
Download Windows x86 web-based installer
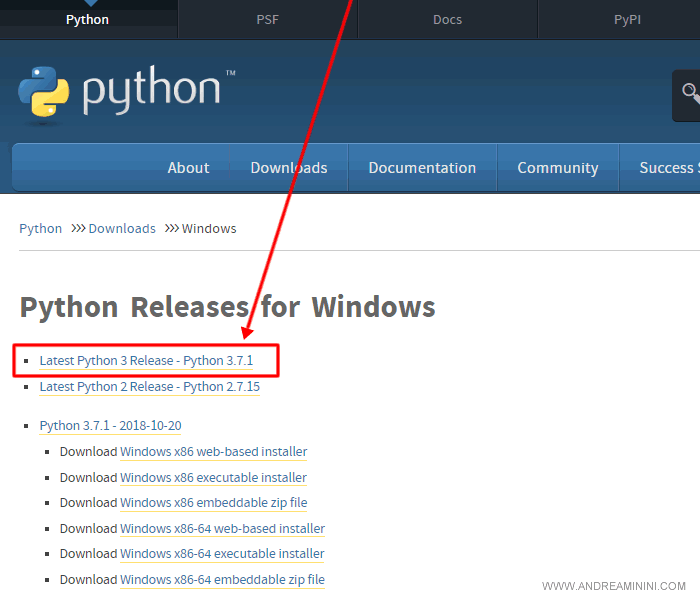pyautogui.click(x=213, y=452)
